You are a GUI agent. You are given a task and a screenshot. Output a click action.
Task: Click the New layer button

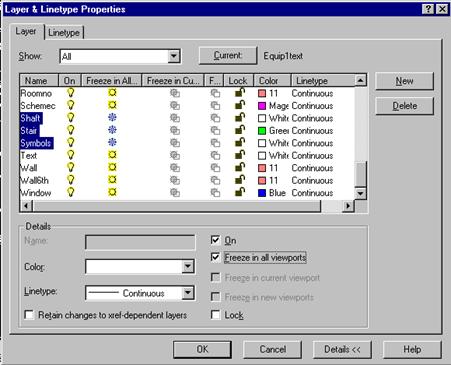pyautogui.click(x=404, y=81)
